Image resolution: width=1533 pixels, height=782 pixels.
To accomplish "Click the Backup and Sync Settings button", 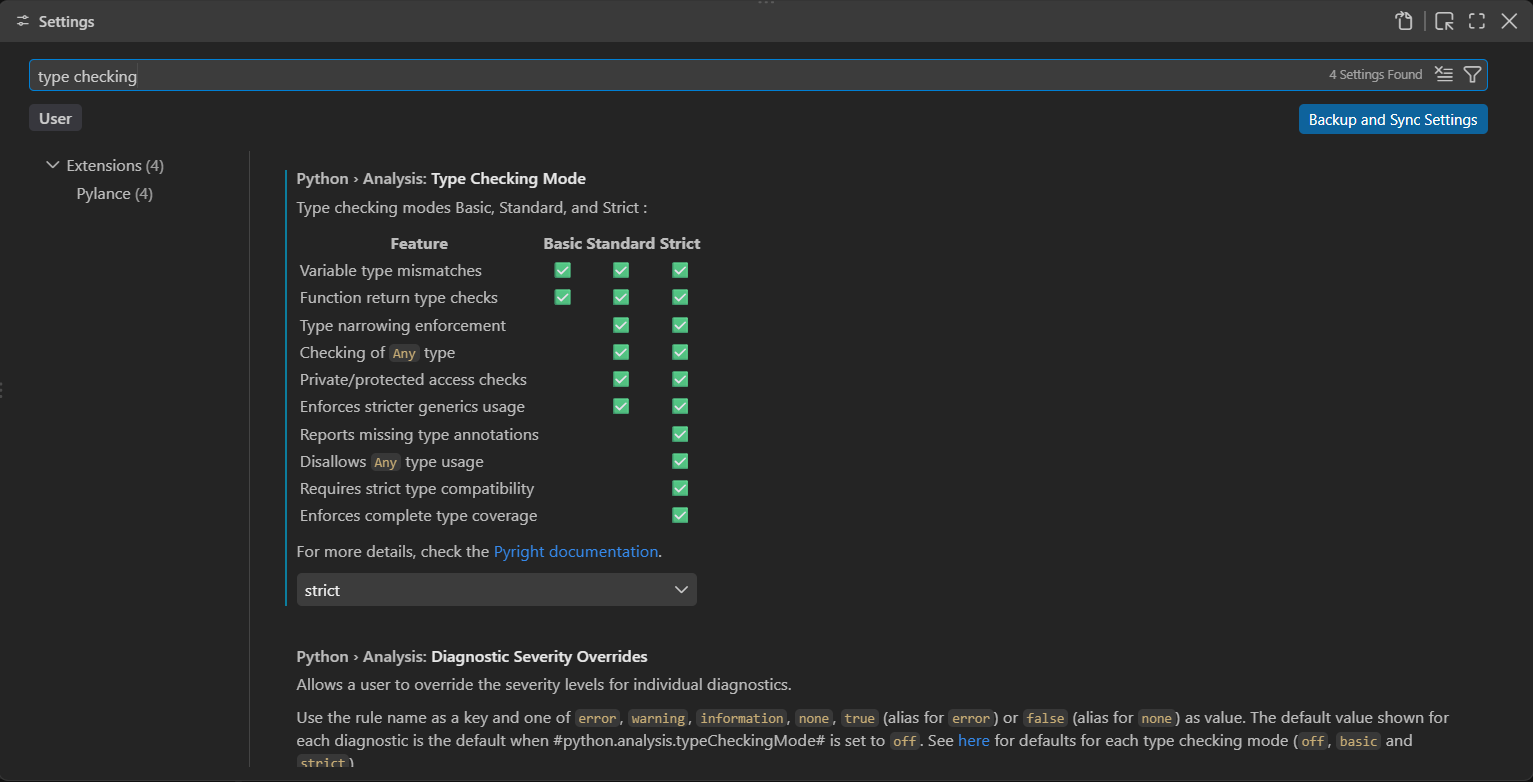I will (x=1393, y=119).
